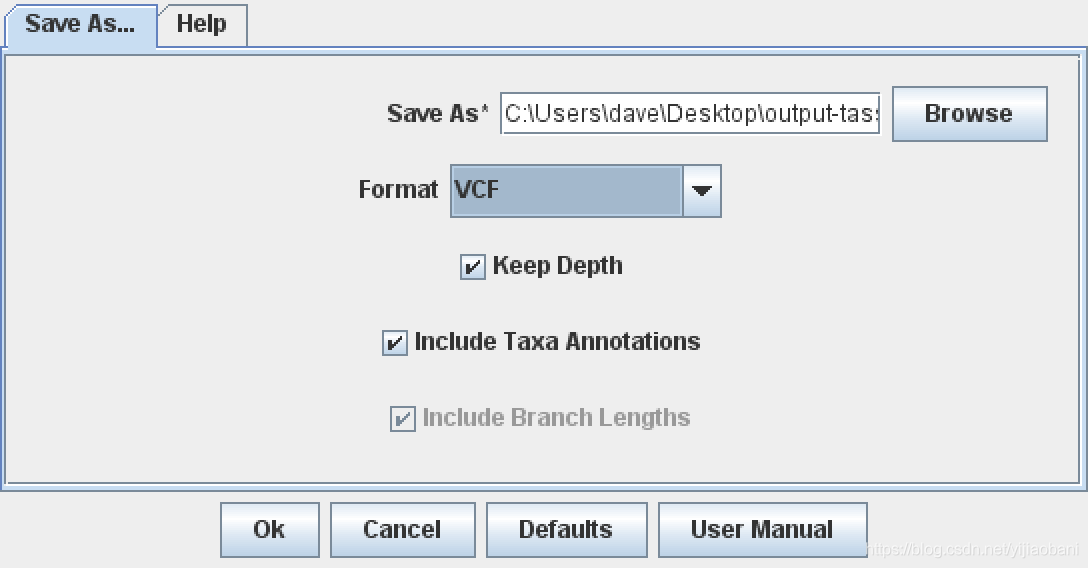Viewport: 1088px width, 568px height.
Task: Reset options with the Defaults button
Action: [566, 529]
